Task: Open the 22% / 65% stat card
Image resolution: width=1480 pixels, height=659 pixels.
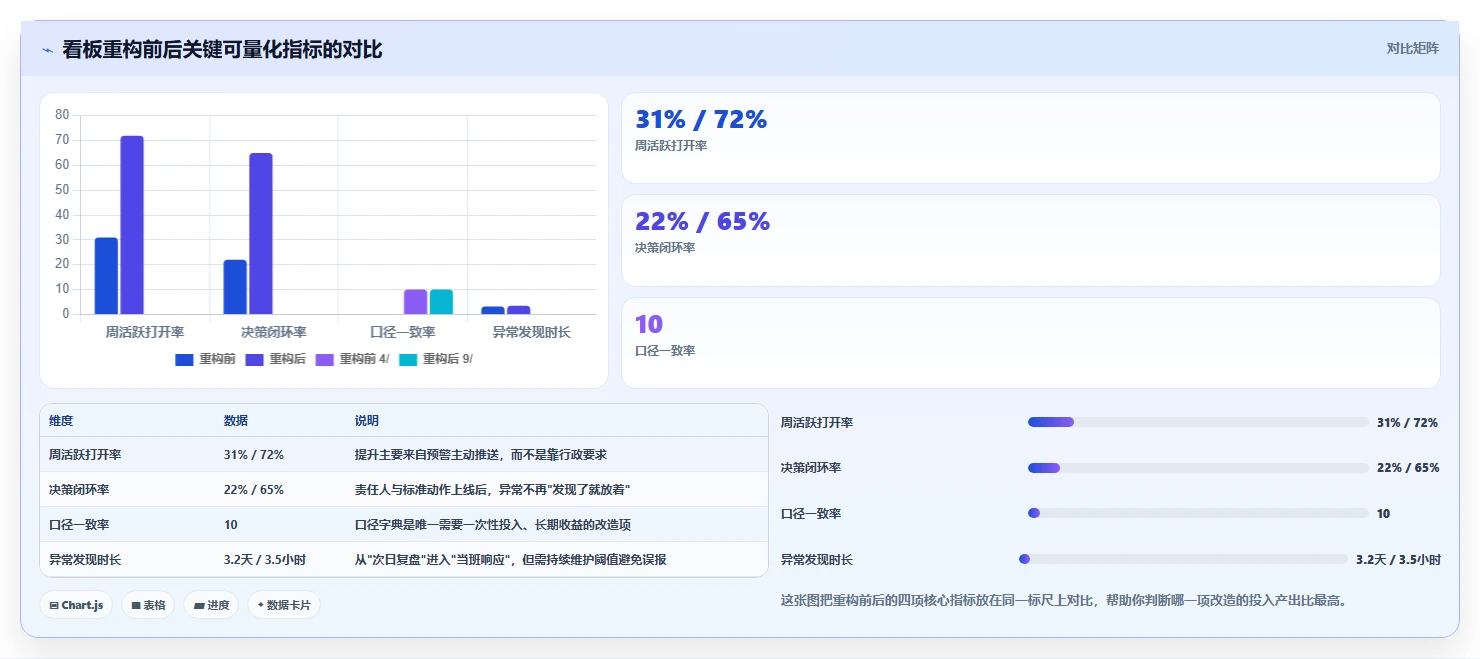Action: pyautogui.click(x=1031, y=240)
